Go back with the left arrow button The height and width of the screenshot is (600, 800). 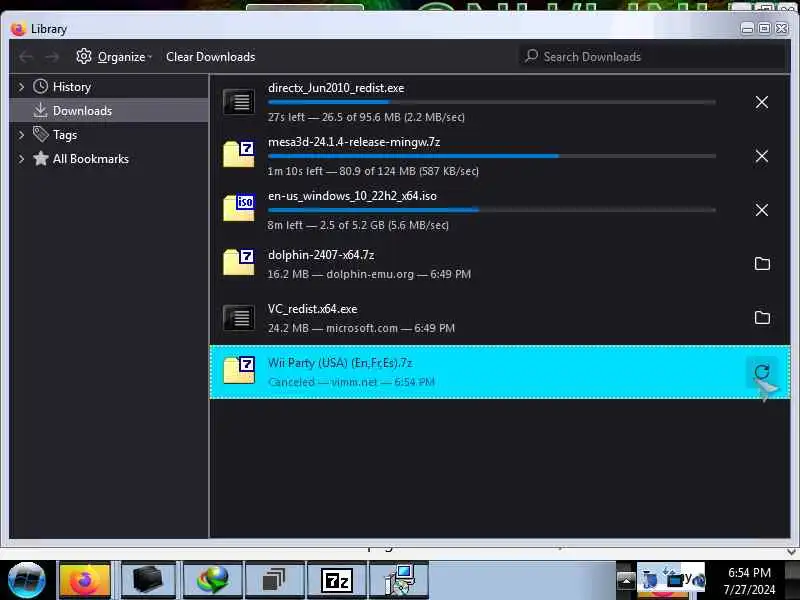[27, 57]
